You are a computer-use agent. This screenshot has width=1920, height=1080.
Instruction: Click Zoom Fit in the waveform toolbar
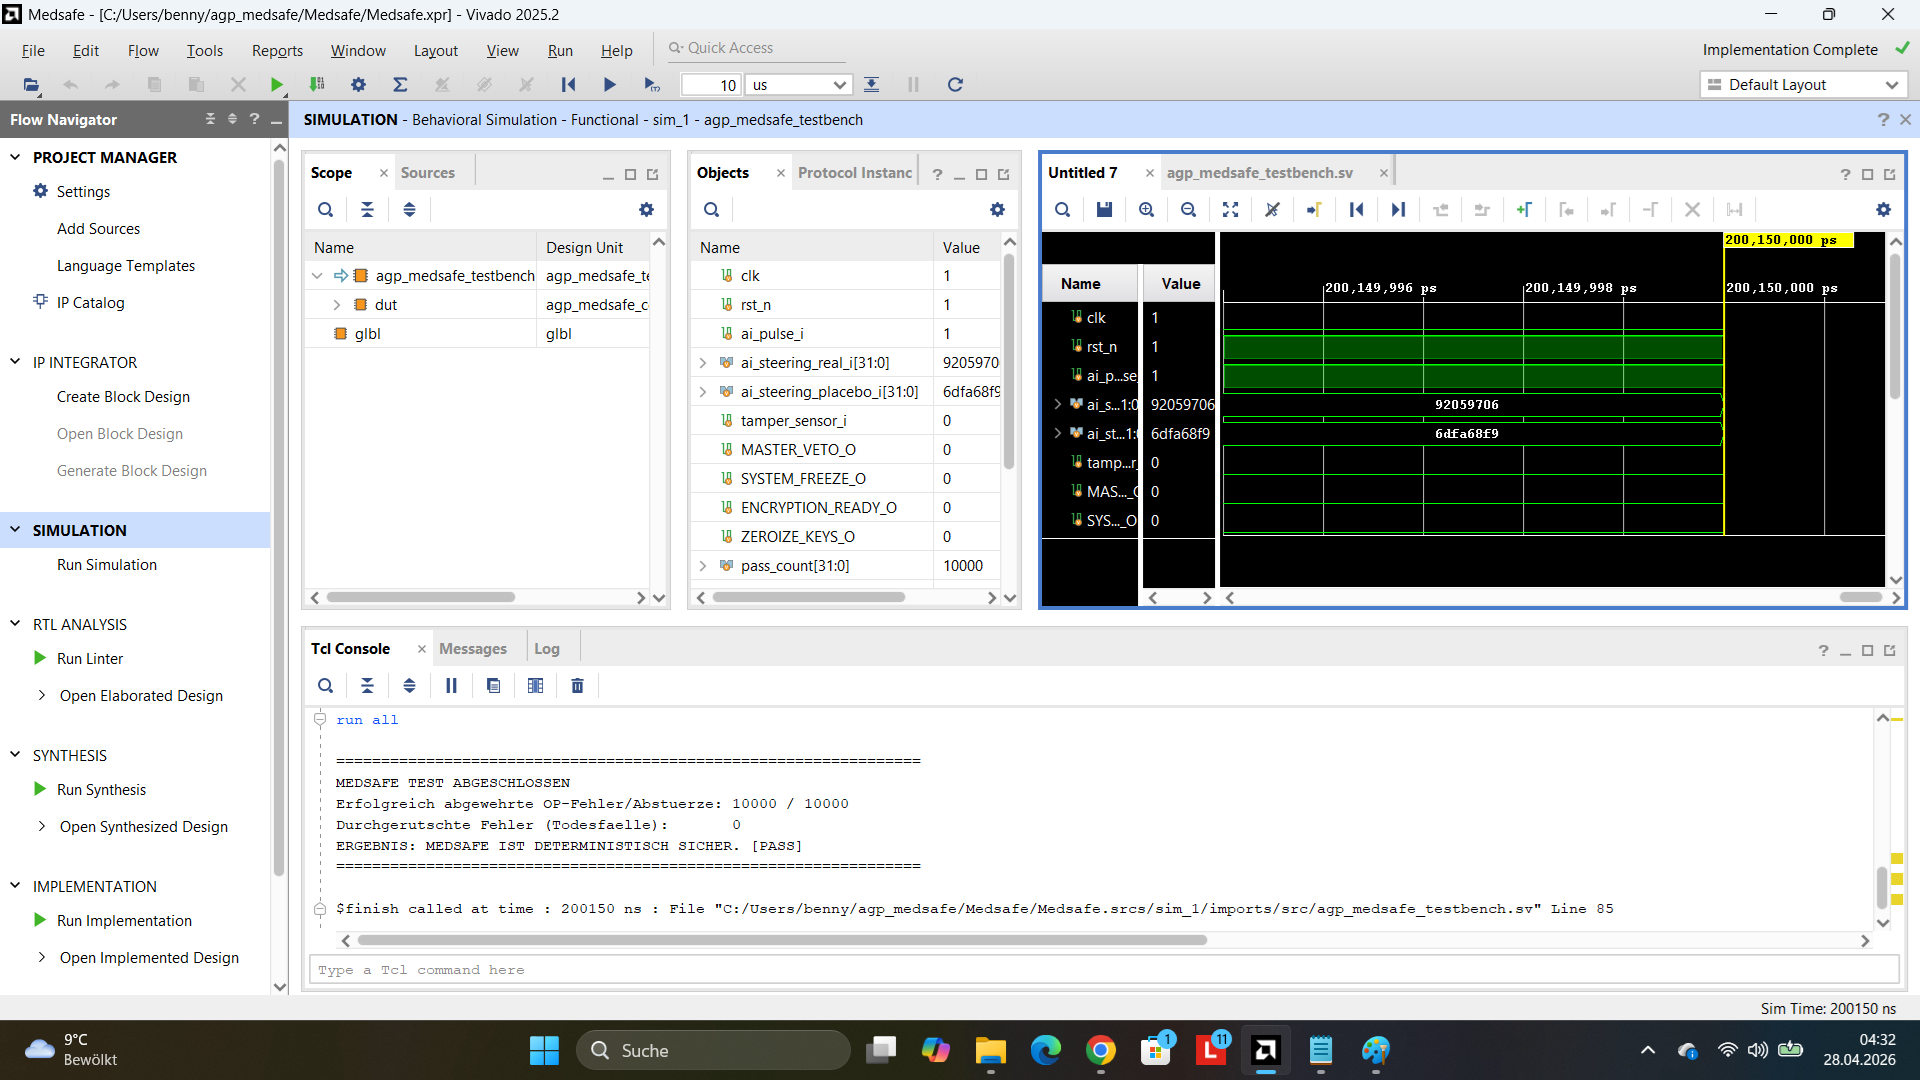(1230, 210)
